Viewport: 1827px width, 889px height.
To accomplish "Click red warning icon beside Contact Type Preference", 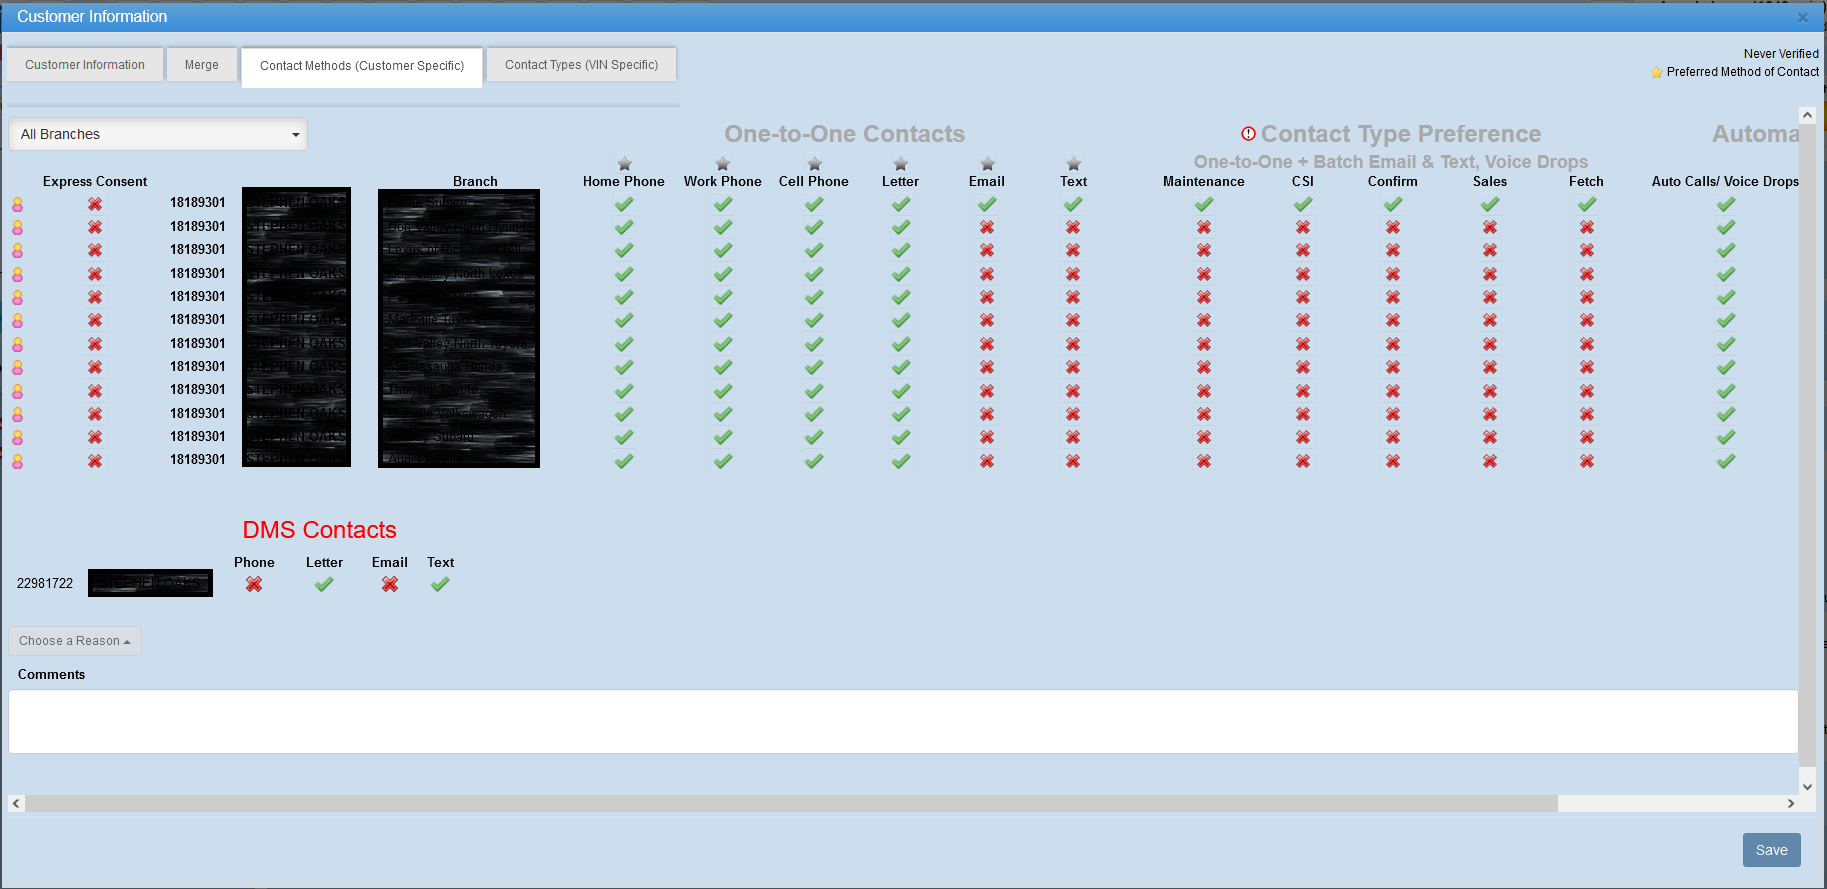I will (x=1248, y=134).
